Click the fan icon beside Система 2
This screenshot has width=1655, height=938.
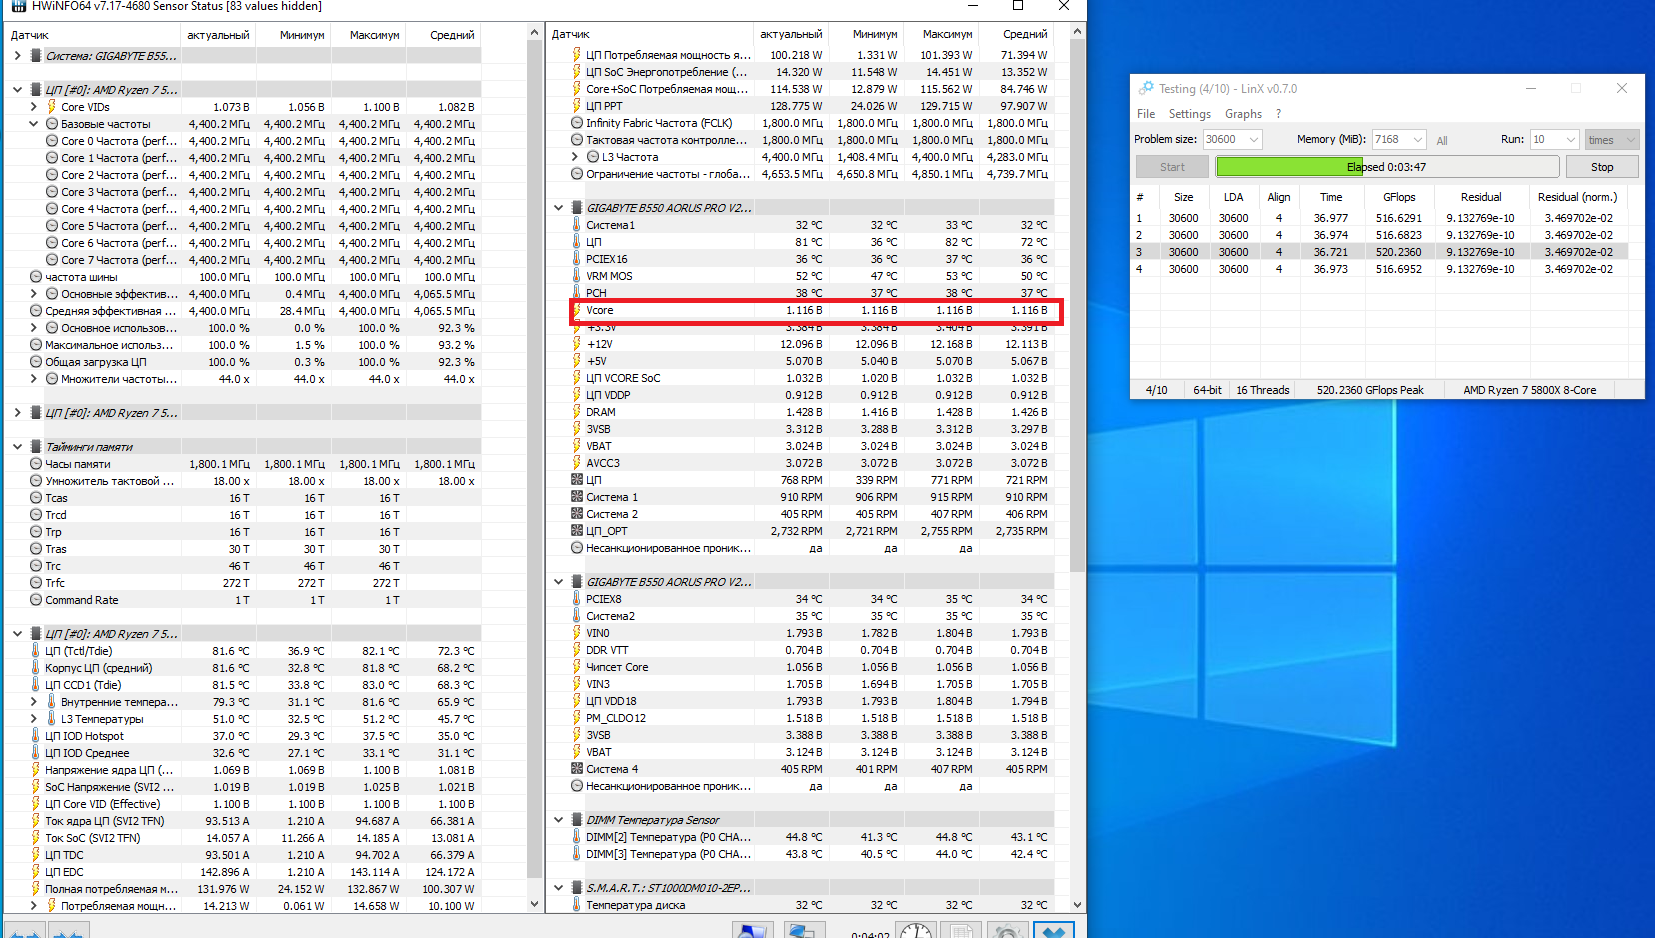coord(577,514)
